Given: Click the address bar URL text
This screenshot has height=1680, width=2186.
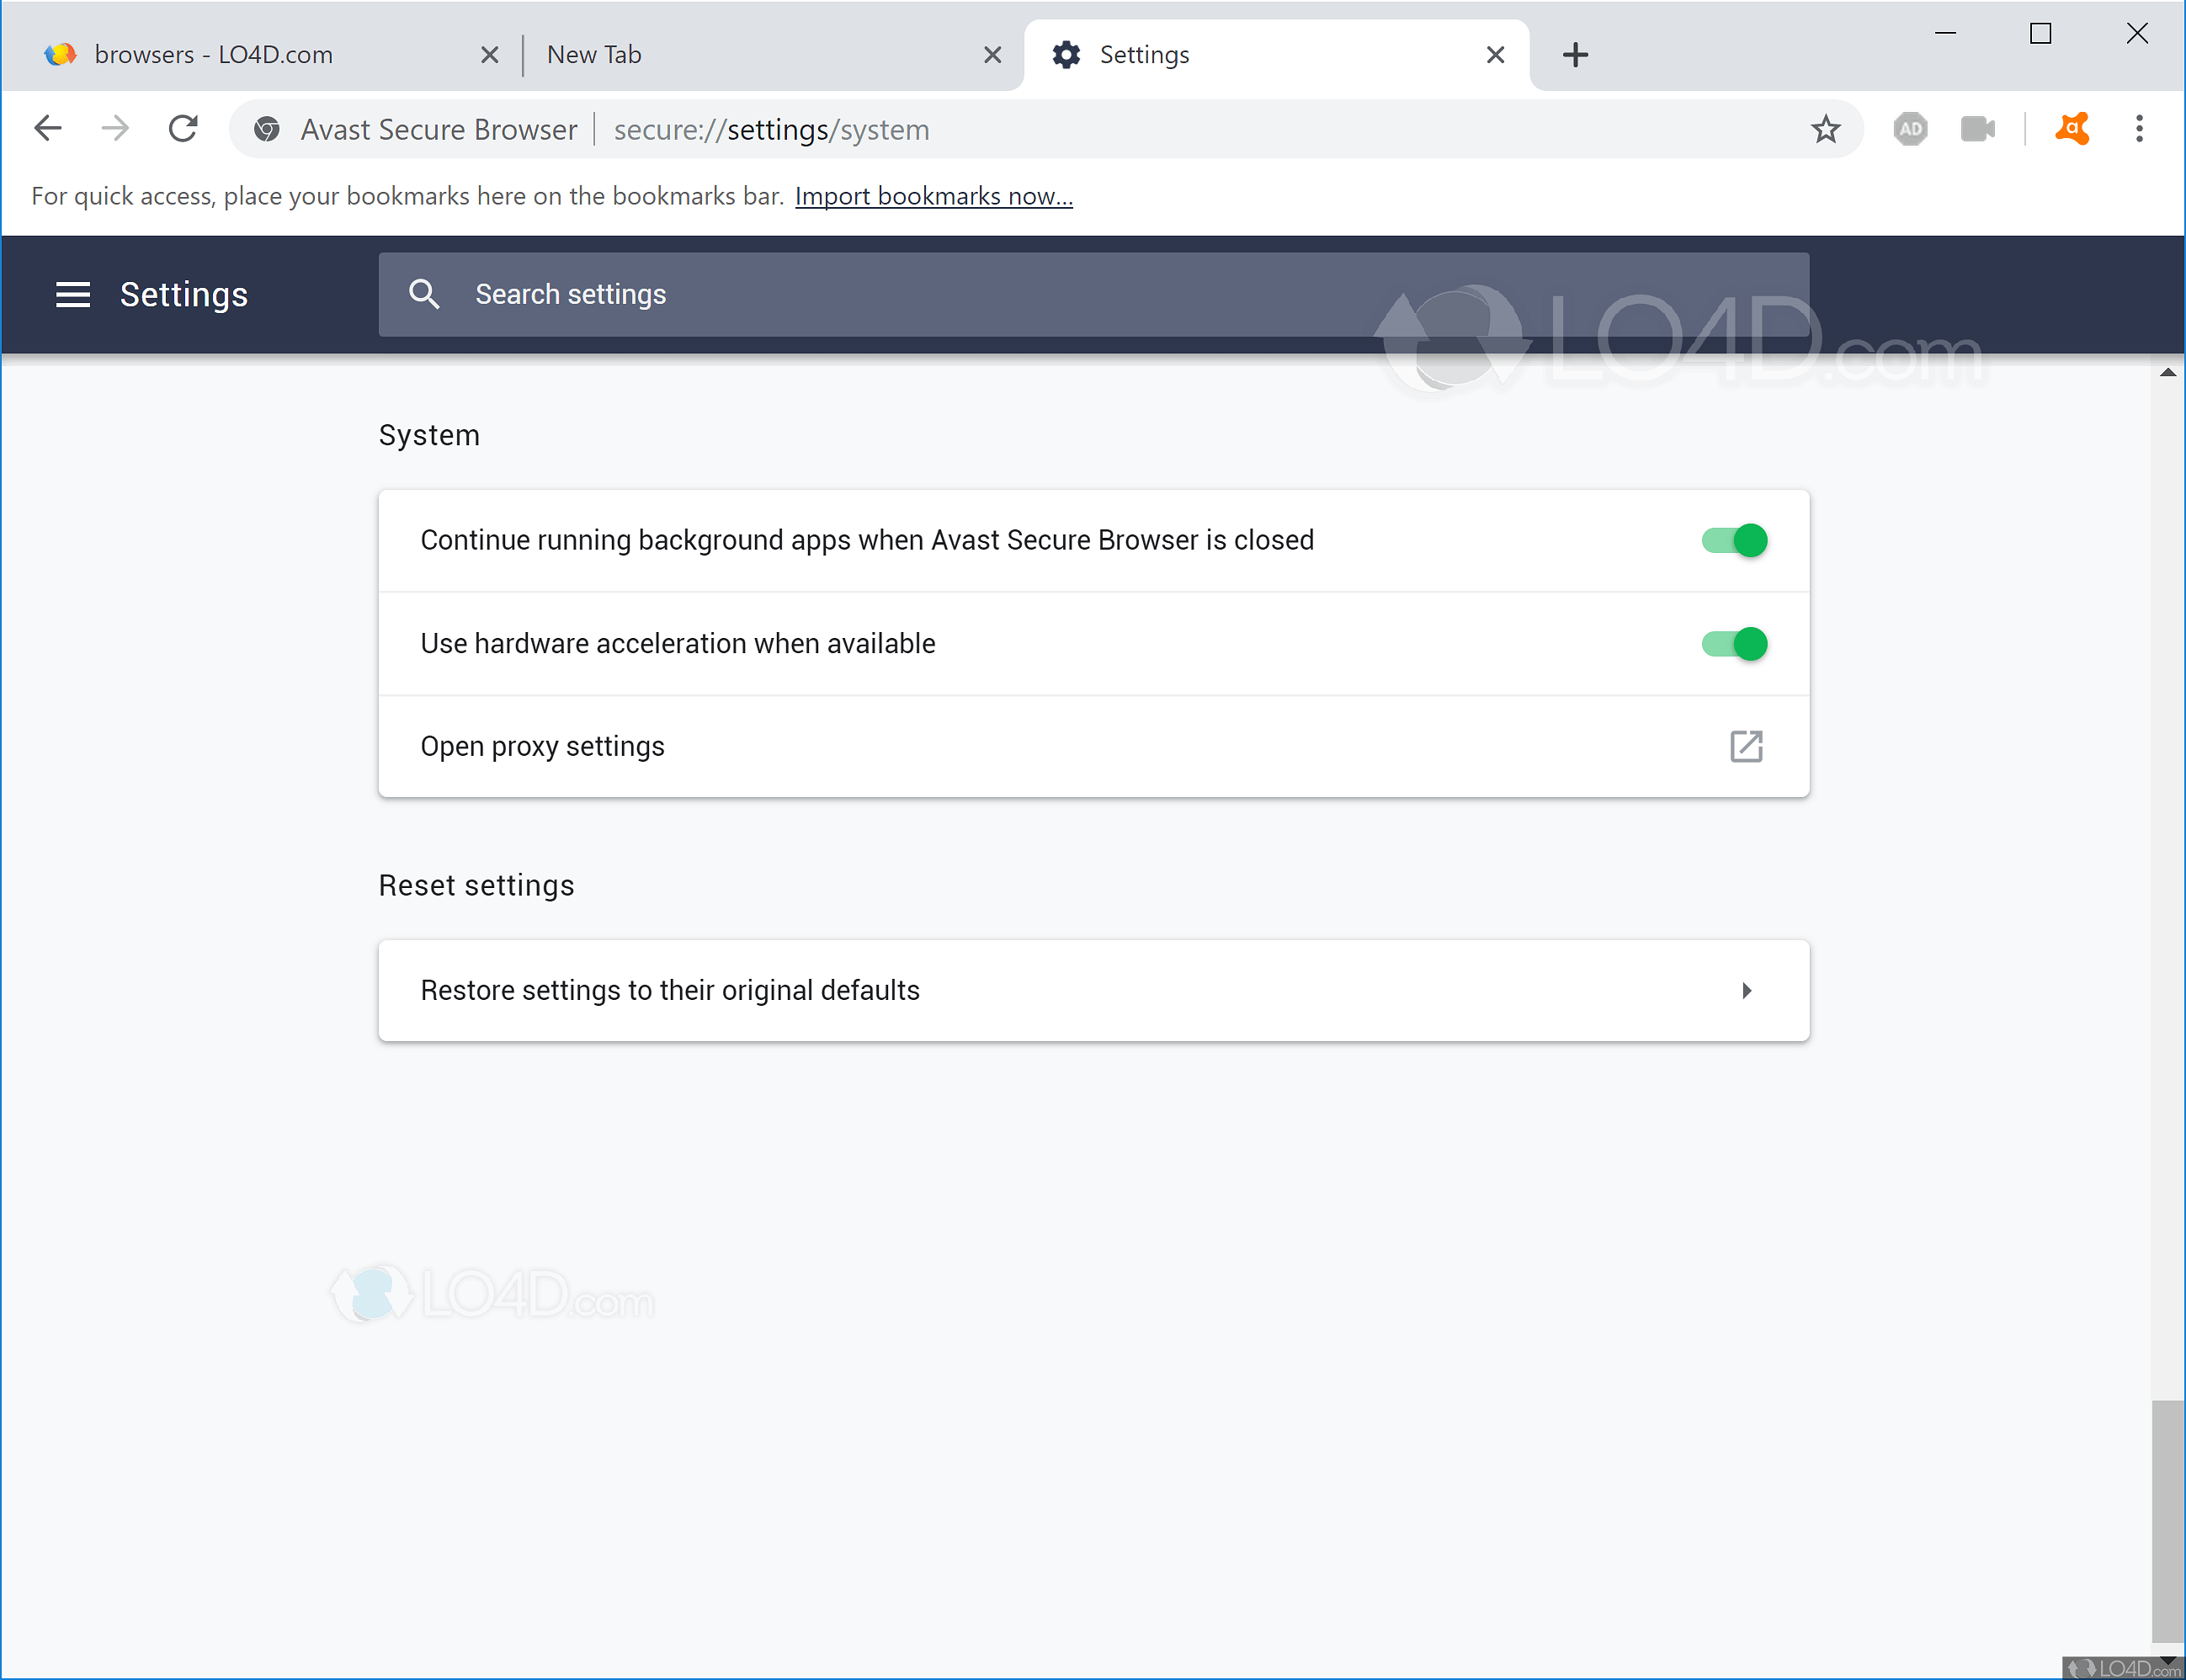Looking at the screenshot, I should coord(771,130).
